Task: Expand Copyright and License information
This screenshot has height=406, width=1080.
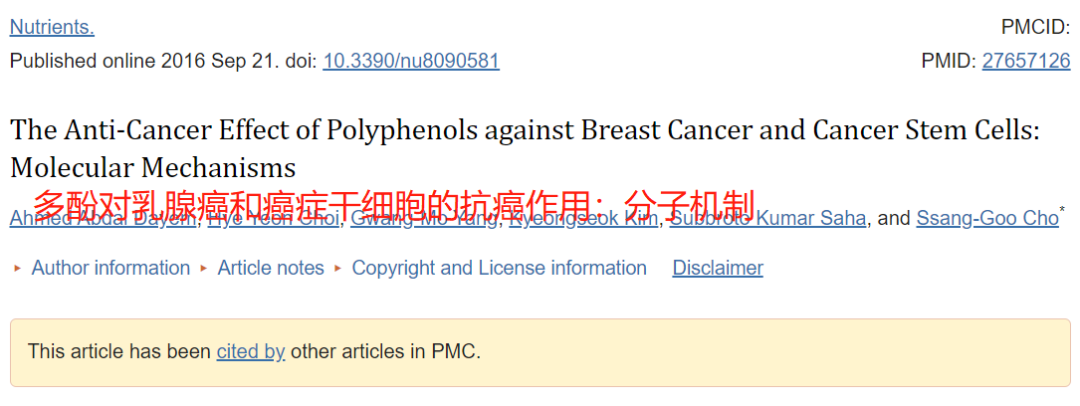Action: point(499,267)
